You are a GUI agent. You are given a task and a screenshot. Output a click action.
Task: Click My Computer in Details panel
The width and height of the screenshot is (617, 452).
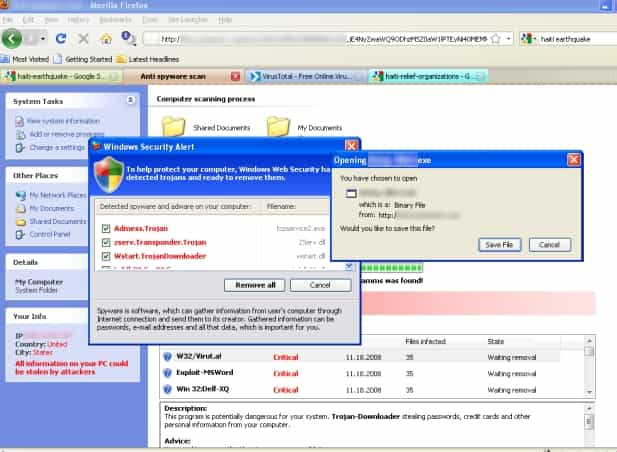coord(39,282)
